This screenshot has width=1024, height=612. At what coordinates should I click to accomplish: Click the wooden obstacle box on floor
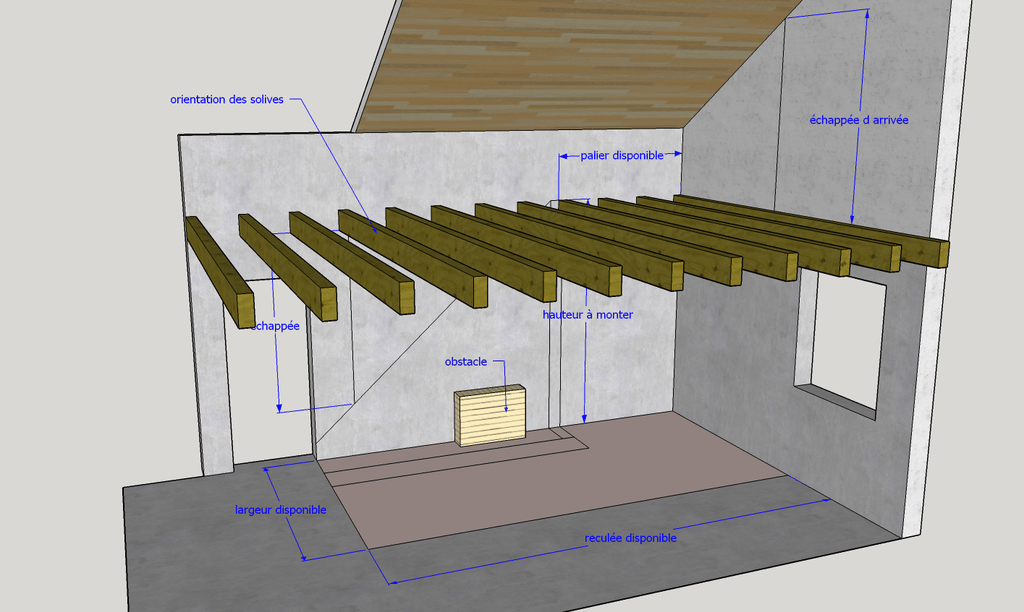490,415
